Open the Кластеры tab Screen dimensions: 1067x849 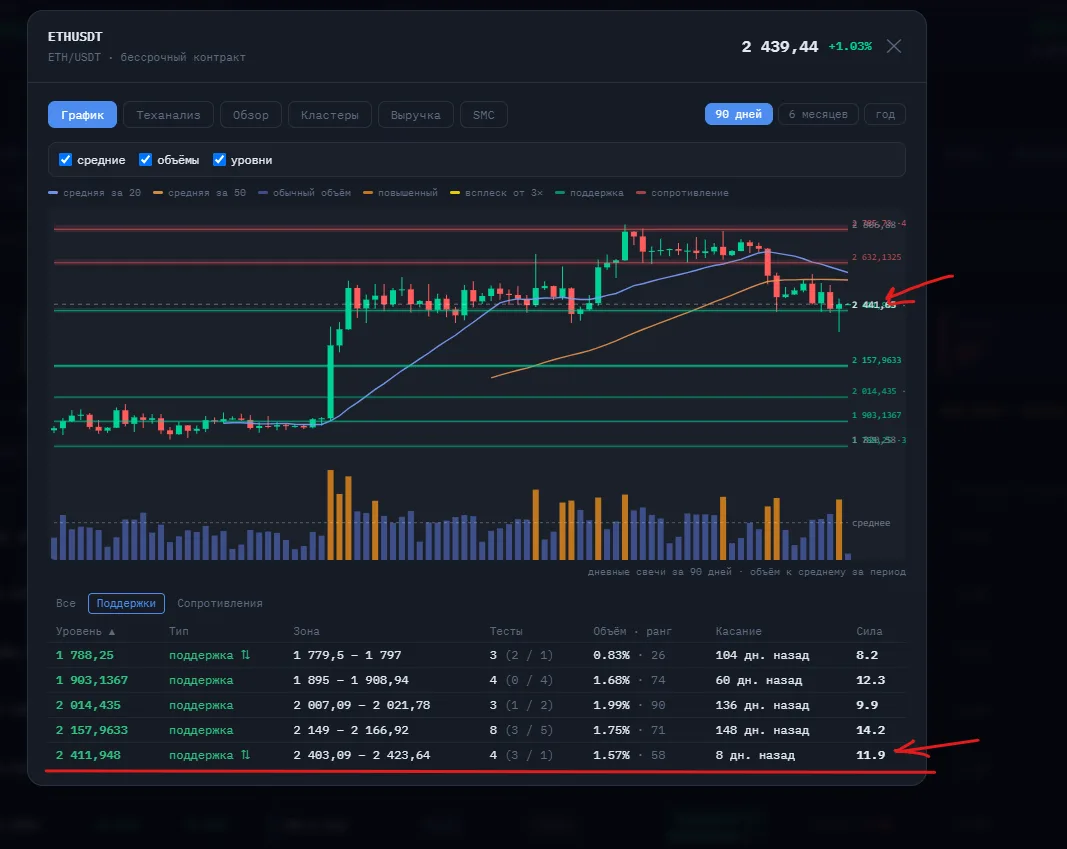[329, 115]
